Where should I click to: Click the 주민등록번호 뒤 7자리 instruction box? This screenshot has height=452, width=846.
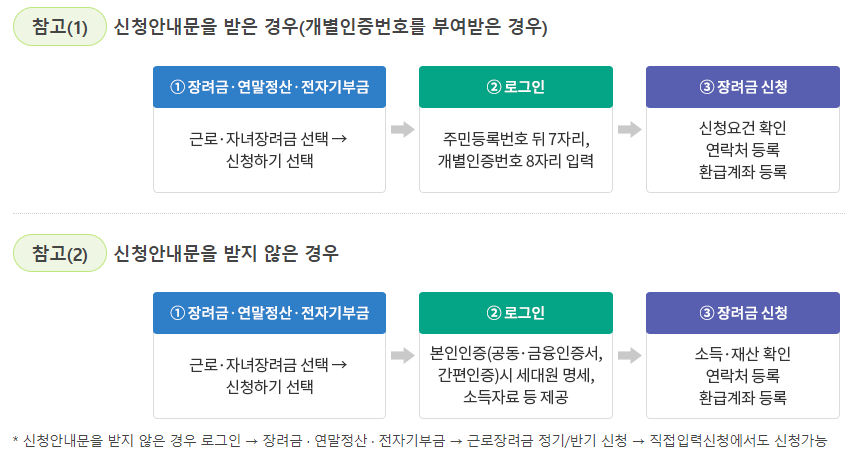(x=516, y=150)
